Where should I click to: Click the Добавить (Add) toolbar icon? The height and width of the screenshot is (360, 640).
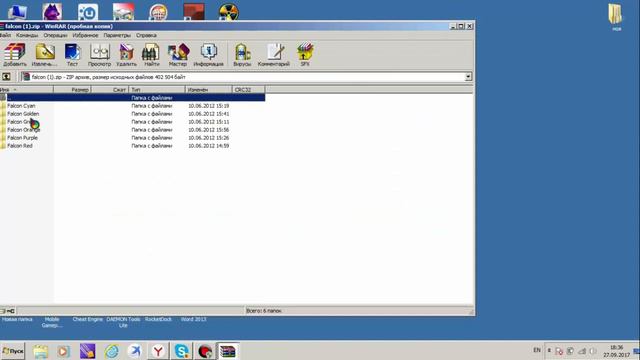[15, 55]
